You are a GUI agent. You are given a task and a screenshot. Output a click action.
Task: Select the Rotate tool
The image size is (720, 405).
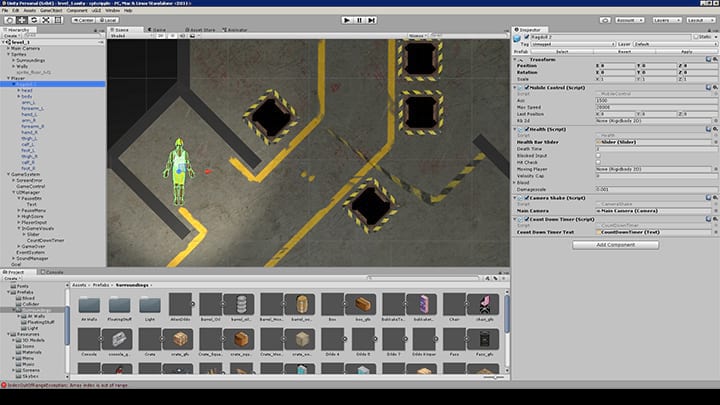(x=33, y=19)
